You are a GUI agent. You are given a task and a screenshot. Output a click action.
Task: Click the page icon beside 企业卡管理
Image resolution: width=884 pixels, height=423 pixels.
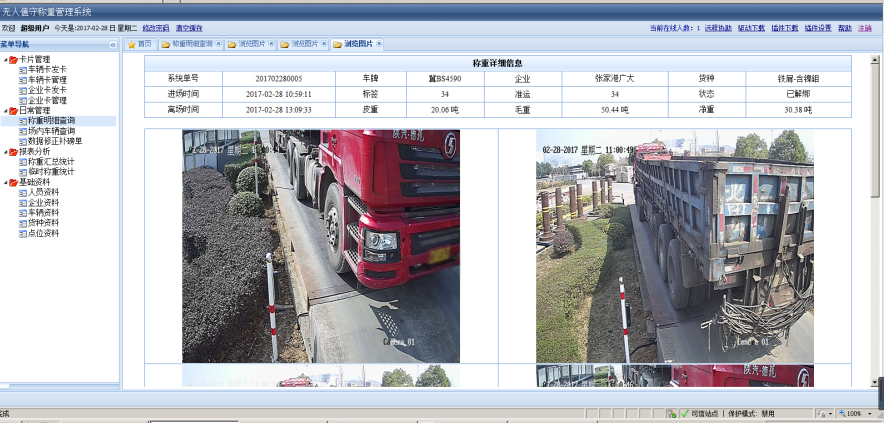(x=23, y=100)
